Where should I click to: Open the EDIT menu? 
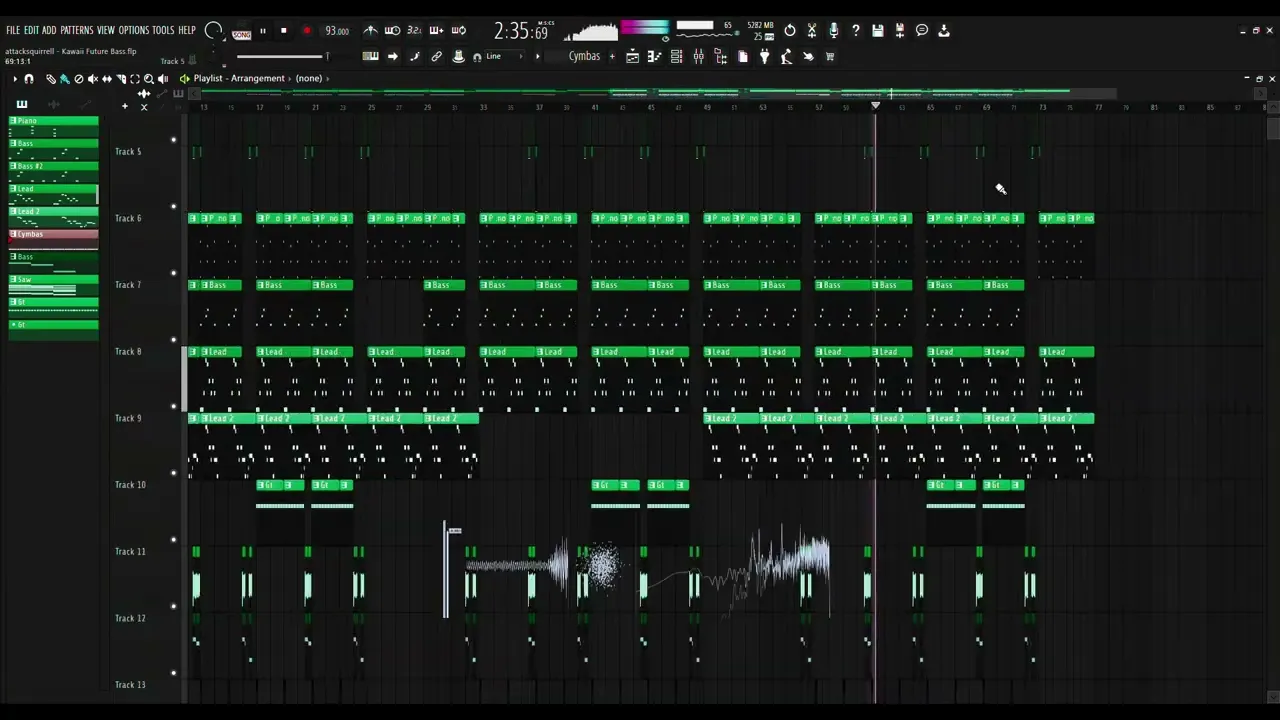point(31,31)
